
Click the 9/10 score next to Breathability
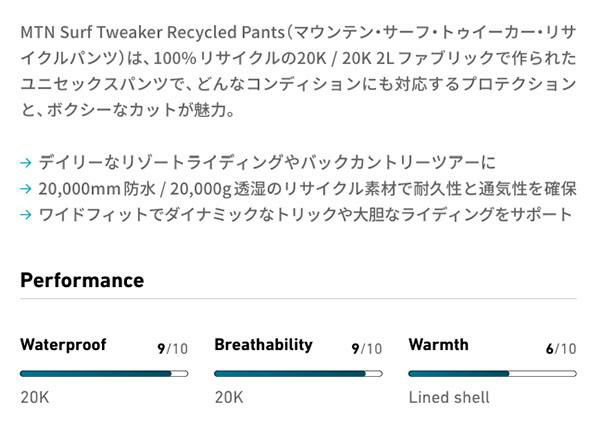point(366,348)
